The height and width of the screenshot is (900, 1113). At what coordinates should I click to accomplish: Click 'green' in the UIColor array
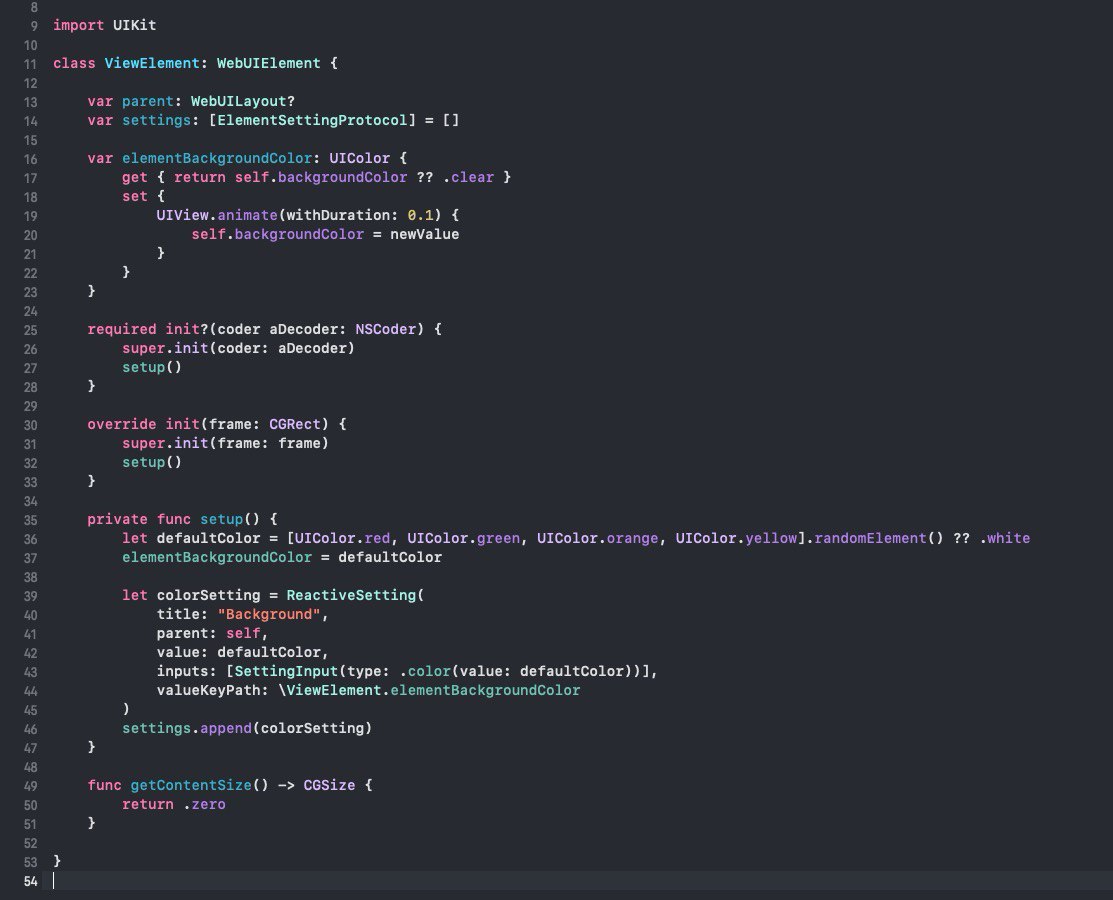498,539
